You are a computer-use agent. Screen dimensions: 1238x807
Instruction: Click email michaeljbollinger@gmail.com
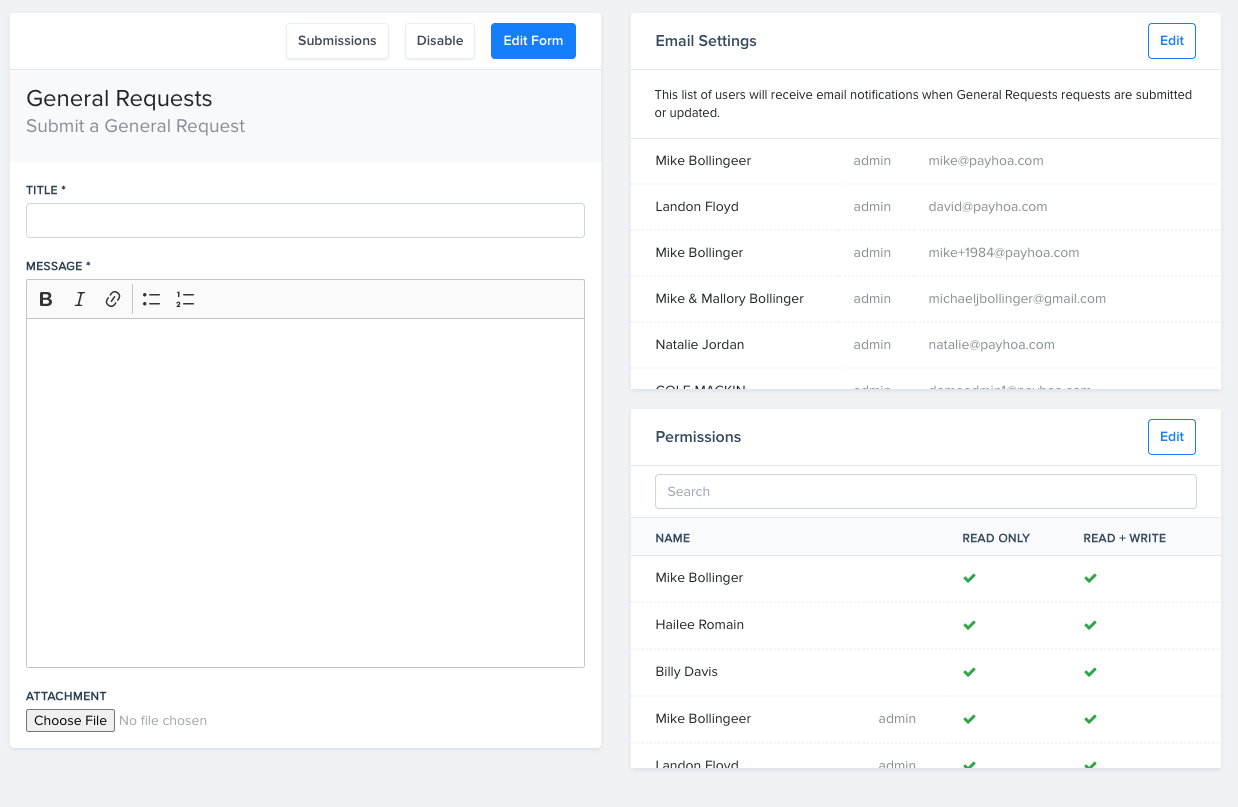tap(1017, 299)
